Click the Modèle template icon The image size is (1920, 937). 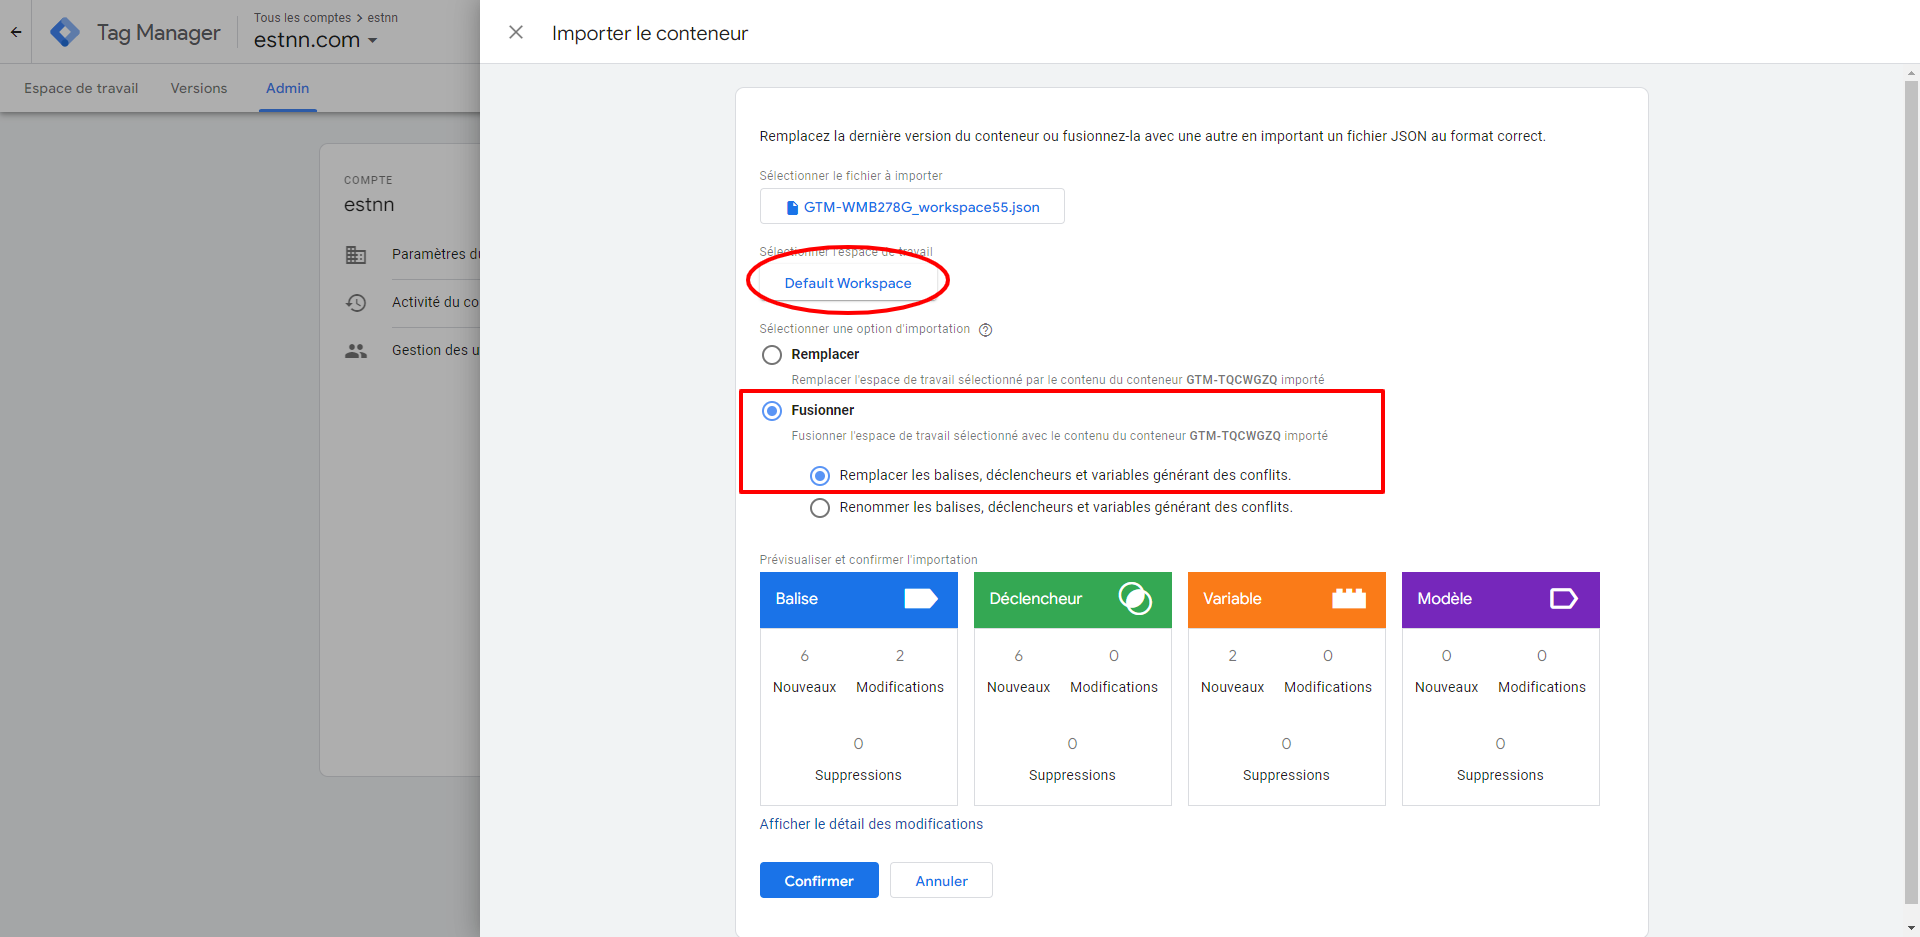click(x=1563, y=598)
